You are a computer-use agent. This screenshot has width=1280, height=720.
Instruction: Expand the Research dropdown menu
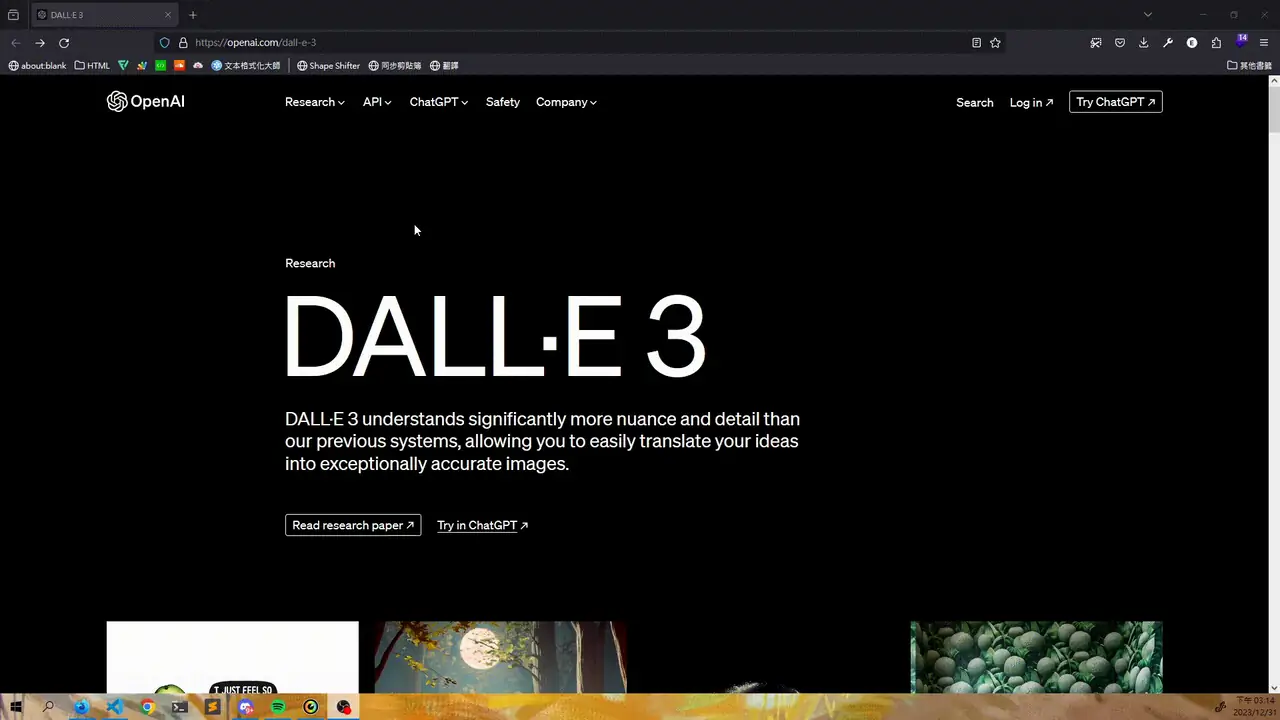[x=315, y=102]
